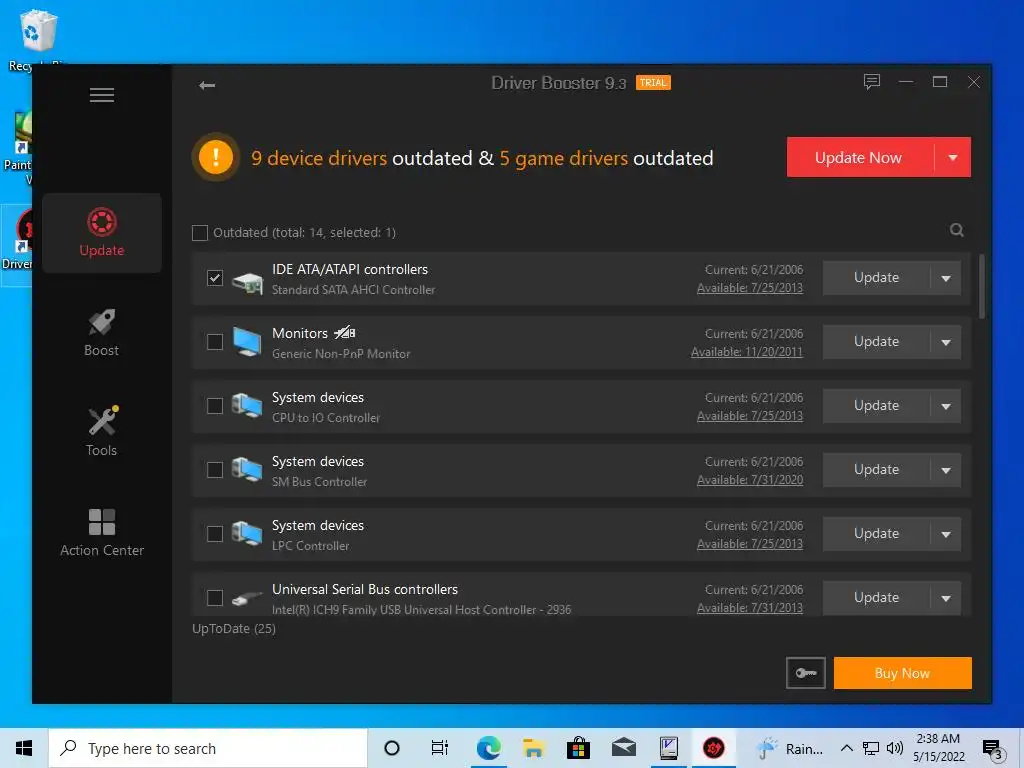Open File Explorer from the taskbar
Screen dimensions: 1024x768
(x=534, y=748)
